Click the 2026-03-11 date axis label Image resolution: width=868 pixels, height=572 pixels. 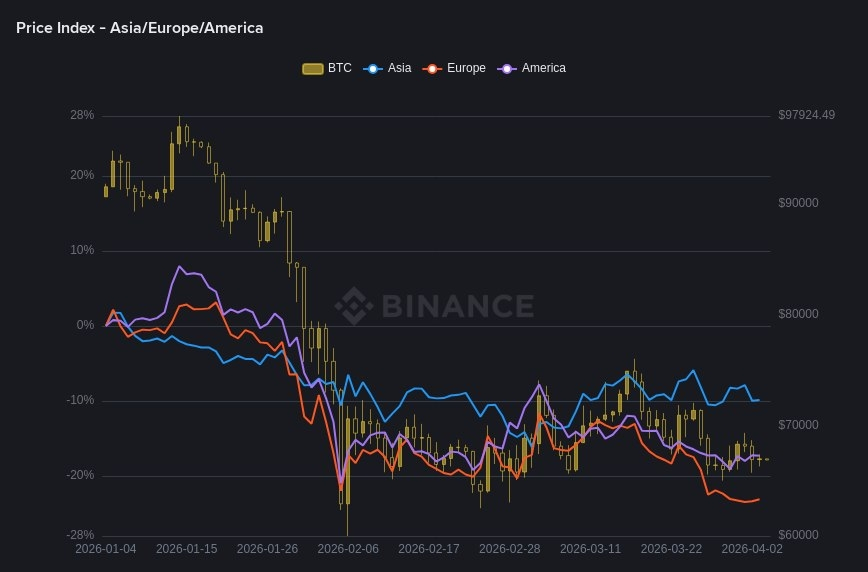point(590,548)
